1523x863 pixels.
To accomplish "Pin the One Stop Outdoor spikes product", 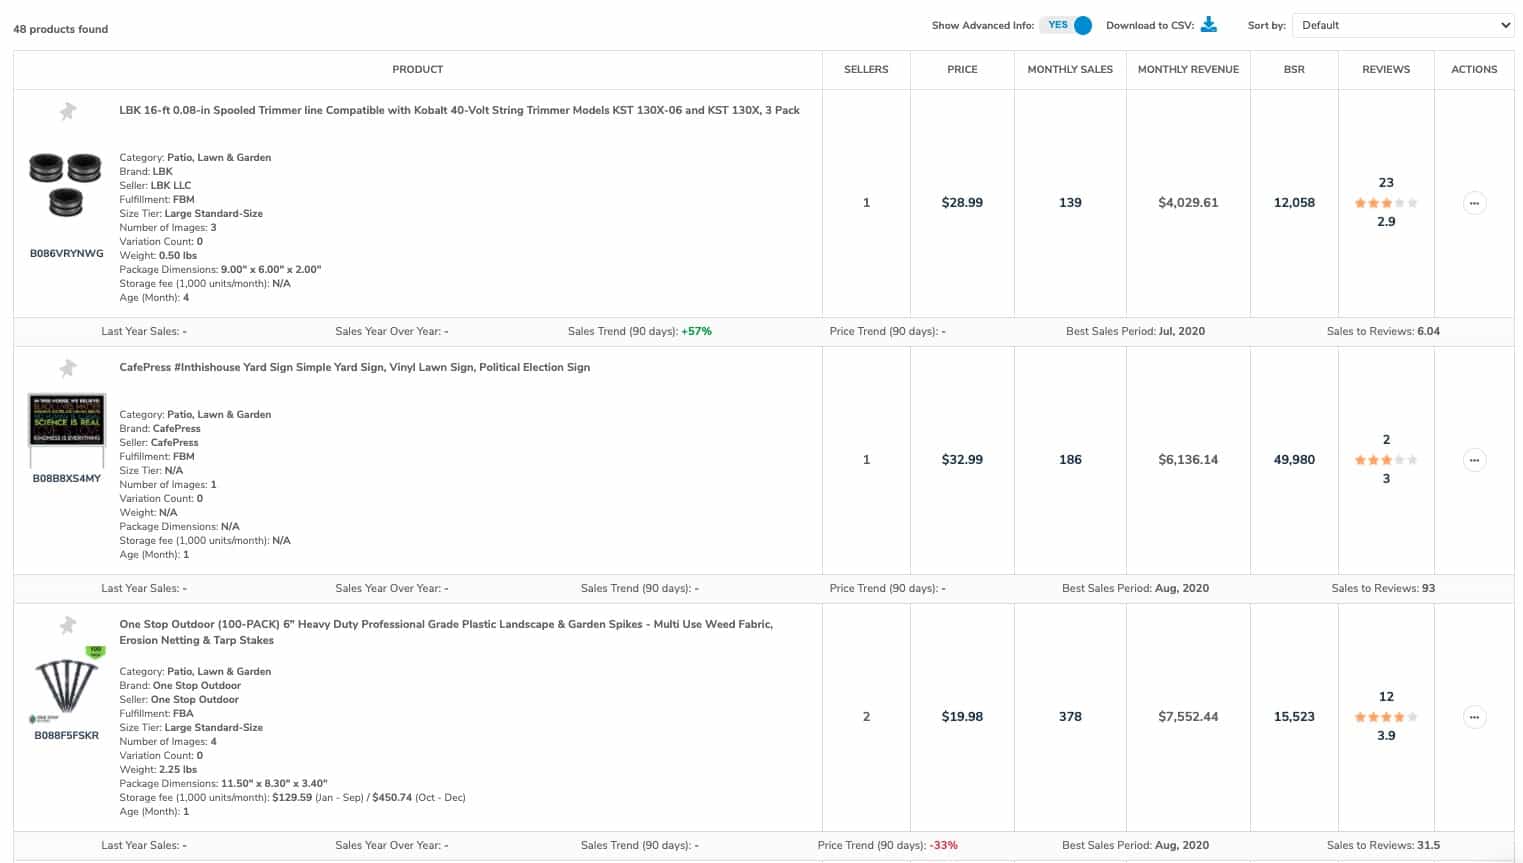I will coord(67,625).
